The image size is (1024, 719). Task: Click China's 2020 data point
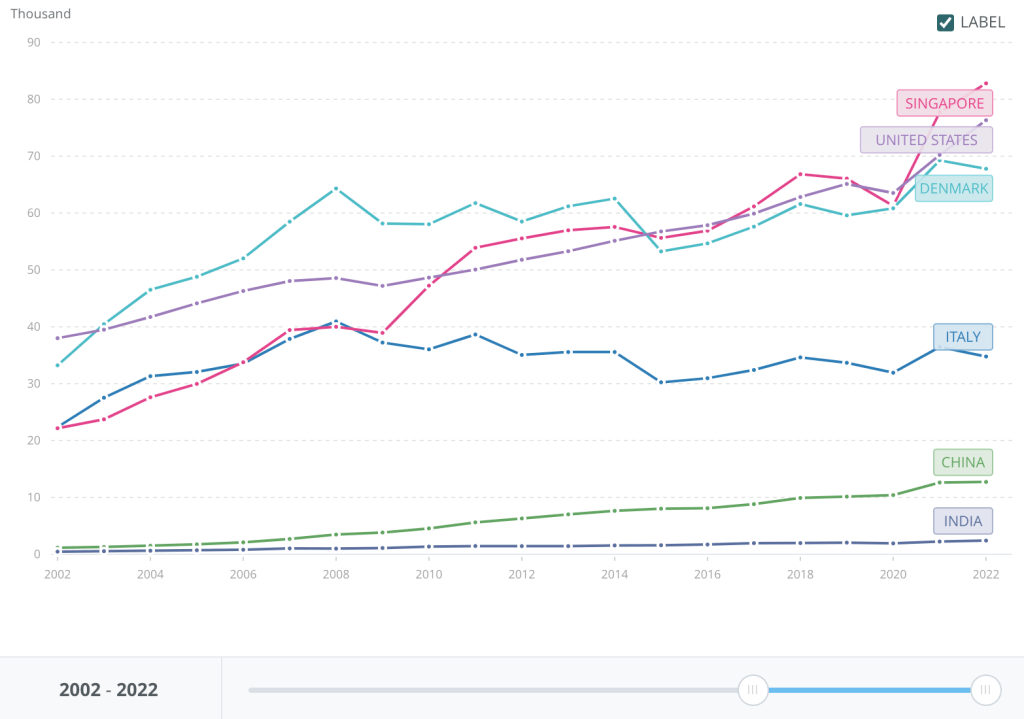coord(893,495)
